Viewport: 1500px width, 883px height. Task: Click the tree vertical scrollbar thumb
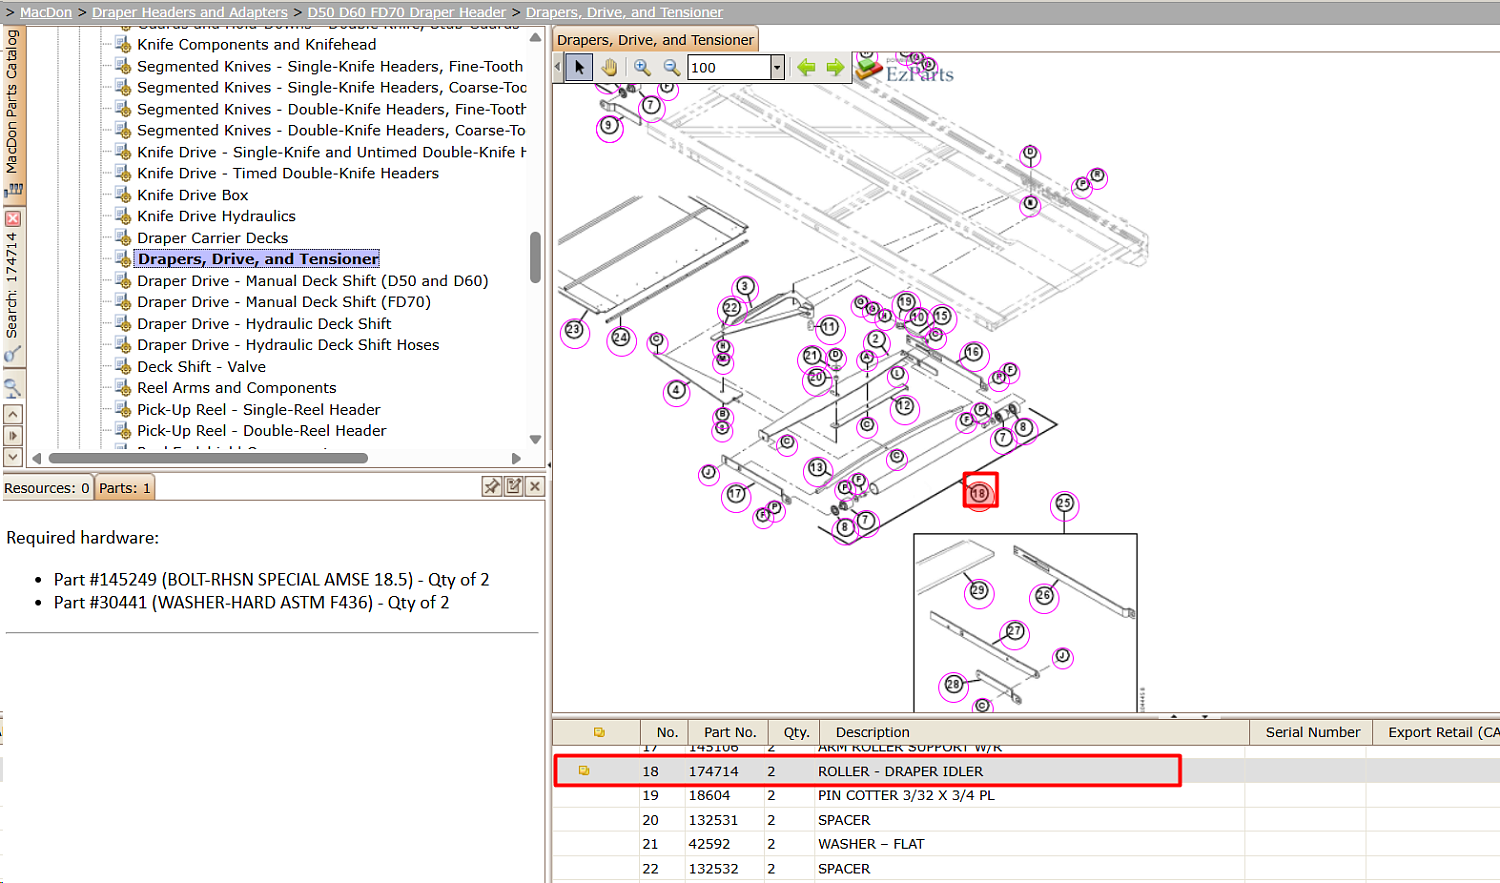(535, 257)
